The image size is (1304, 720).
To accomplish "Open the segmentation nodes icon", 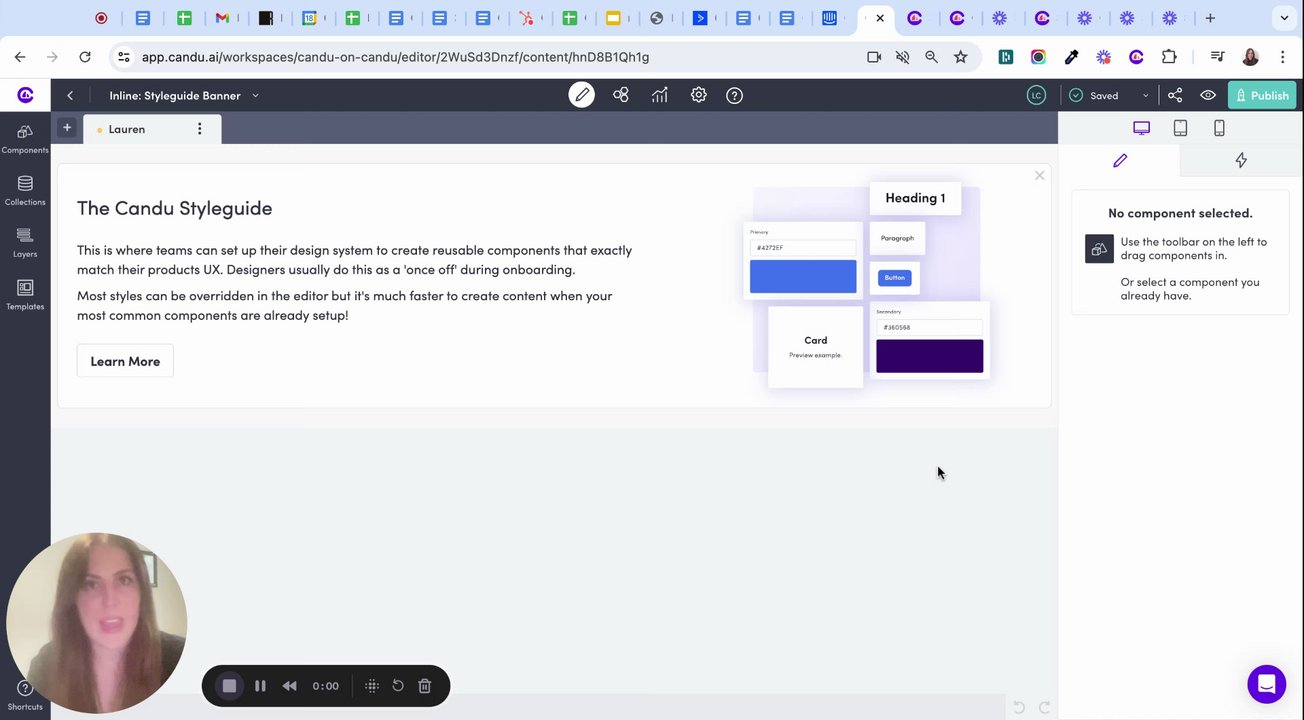I will [621, 95].
